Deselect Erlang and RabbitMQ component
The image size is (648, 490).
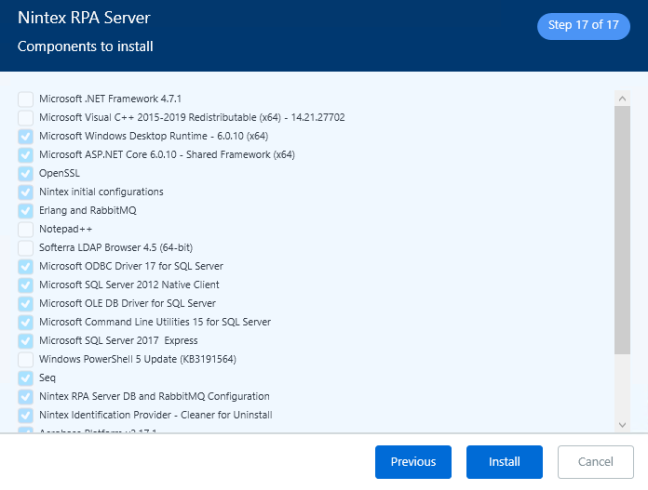coord(26,210)
